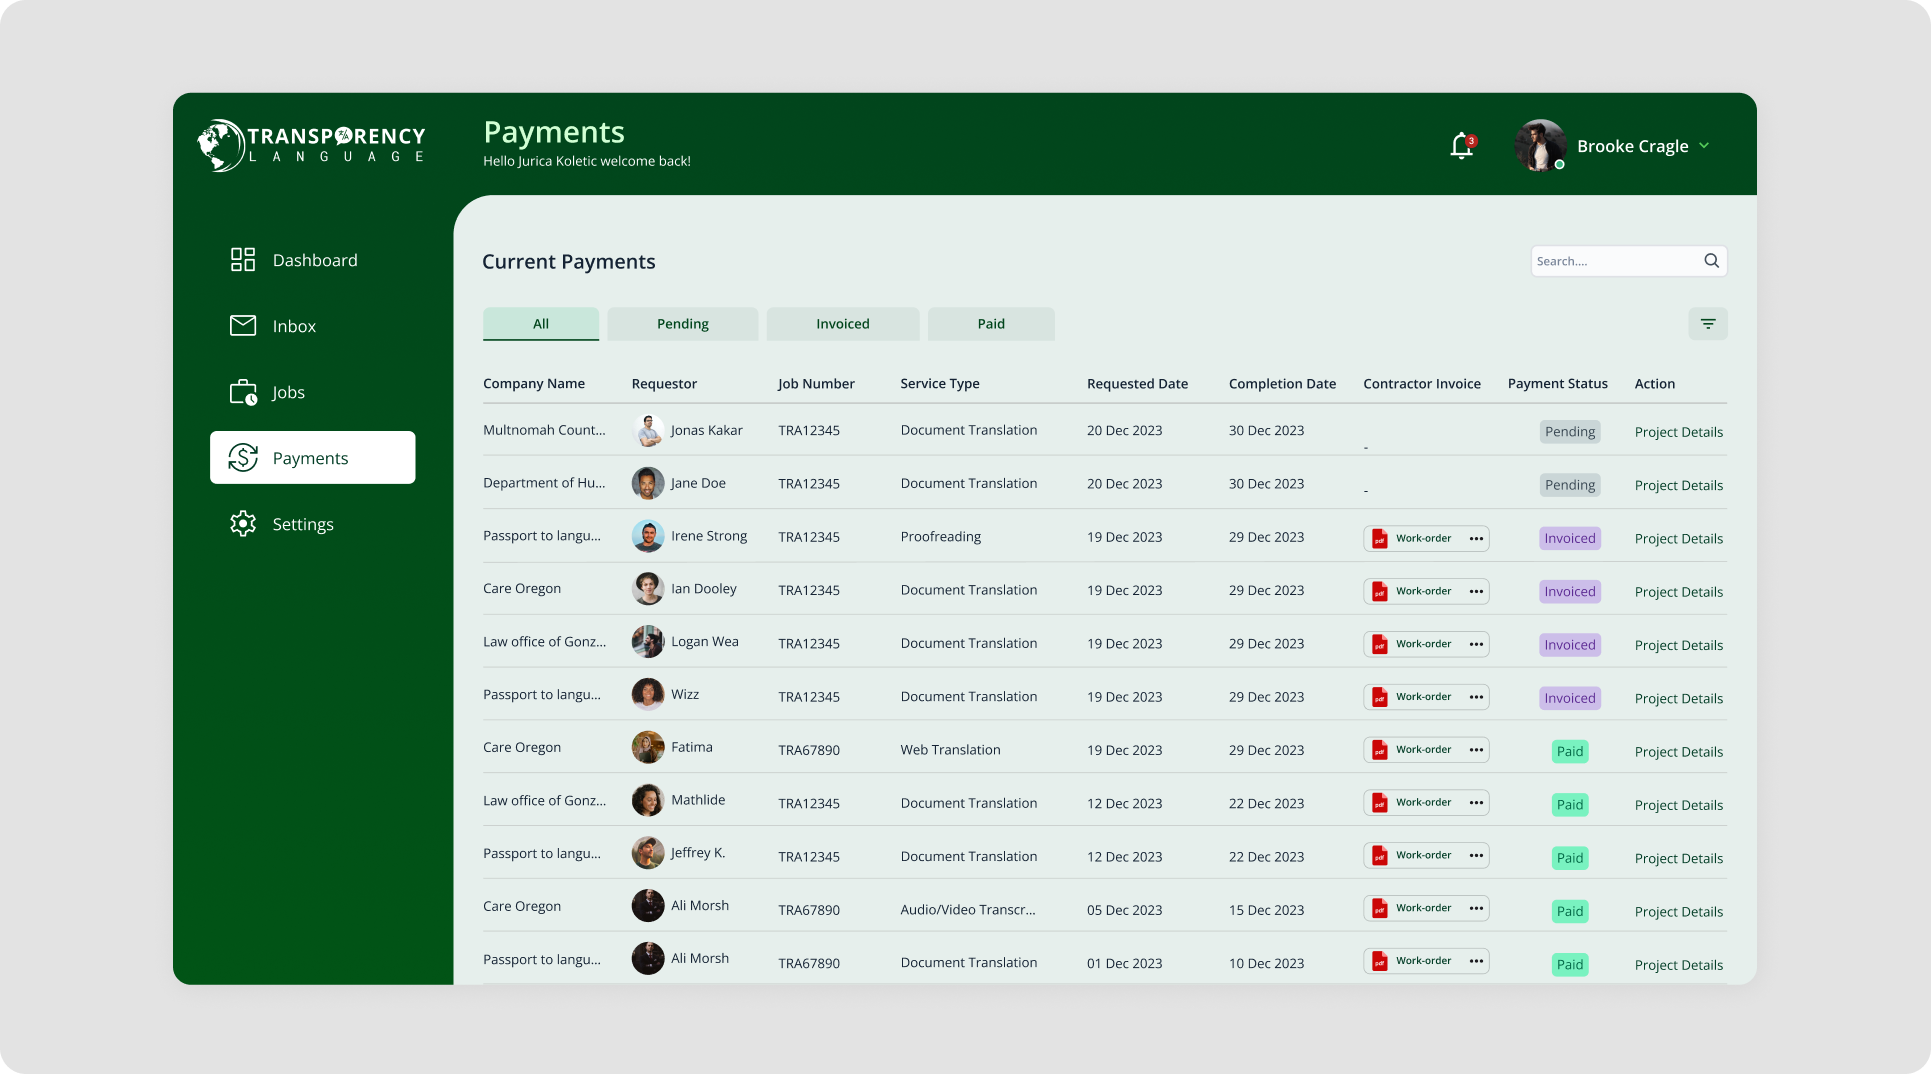
Task: Open the filter options icon
Action: click(1708, 324)
